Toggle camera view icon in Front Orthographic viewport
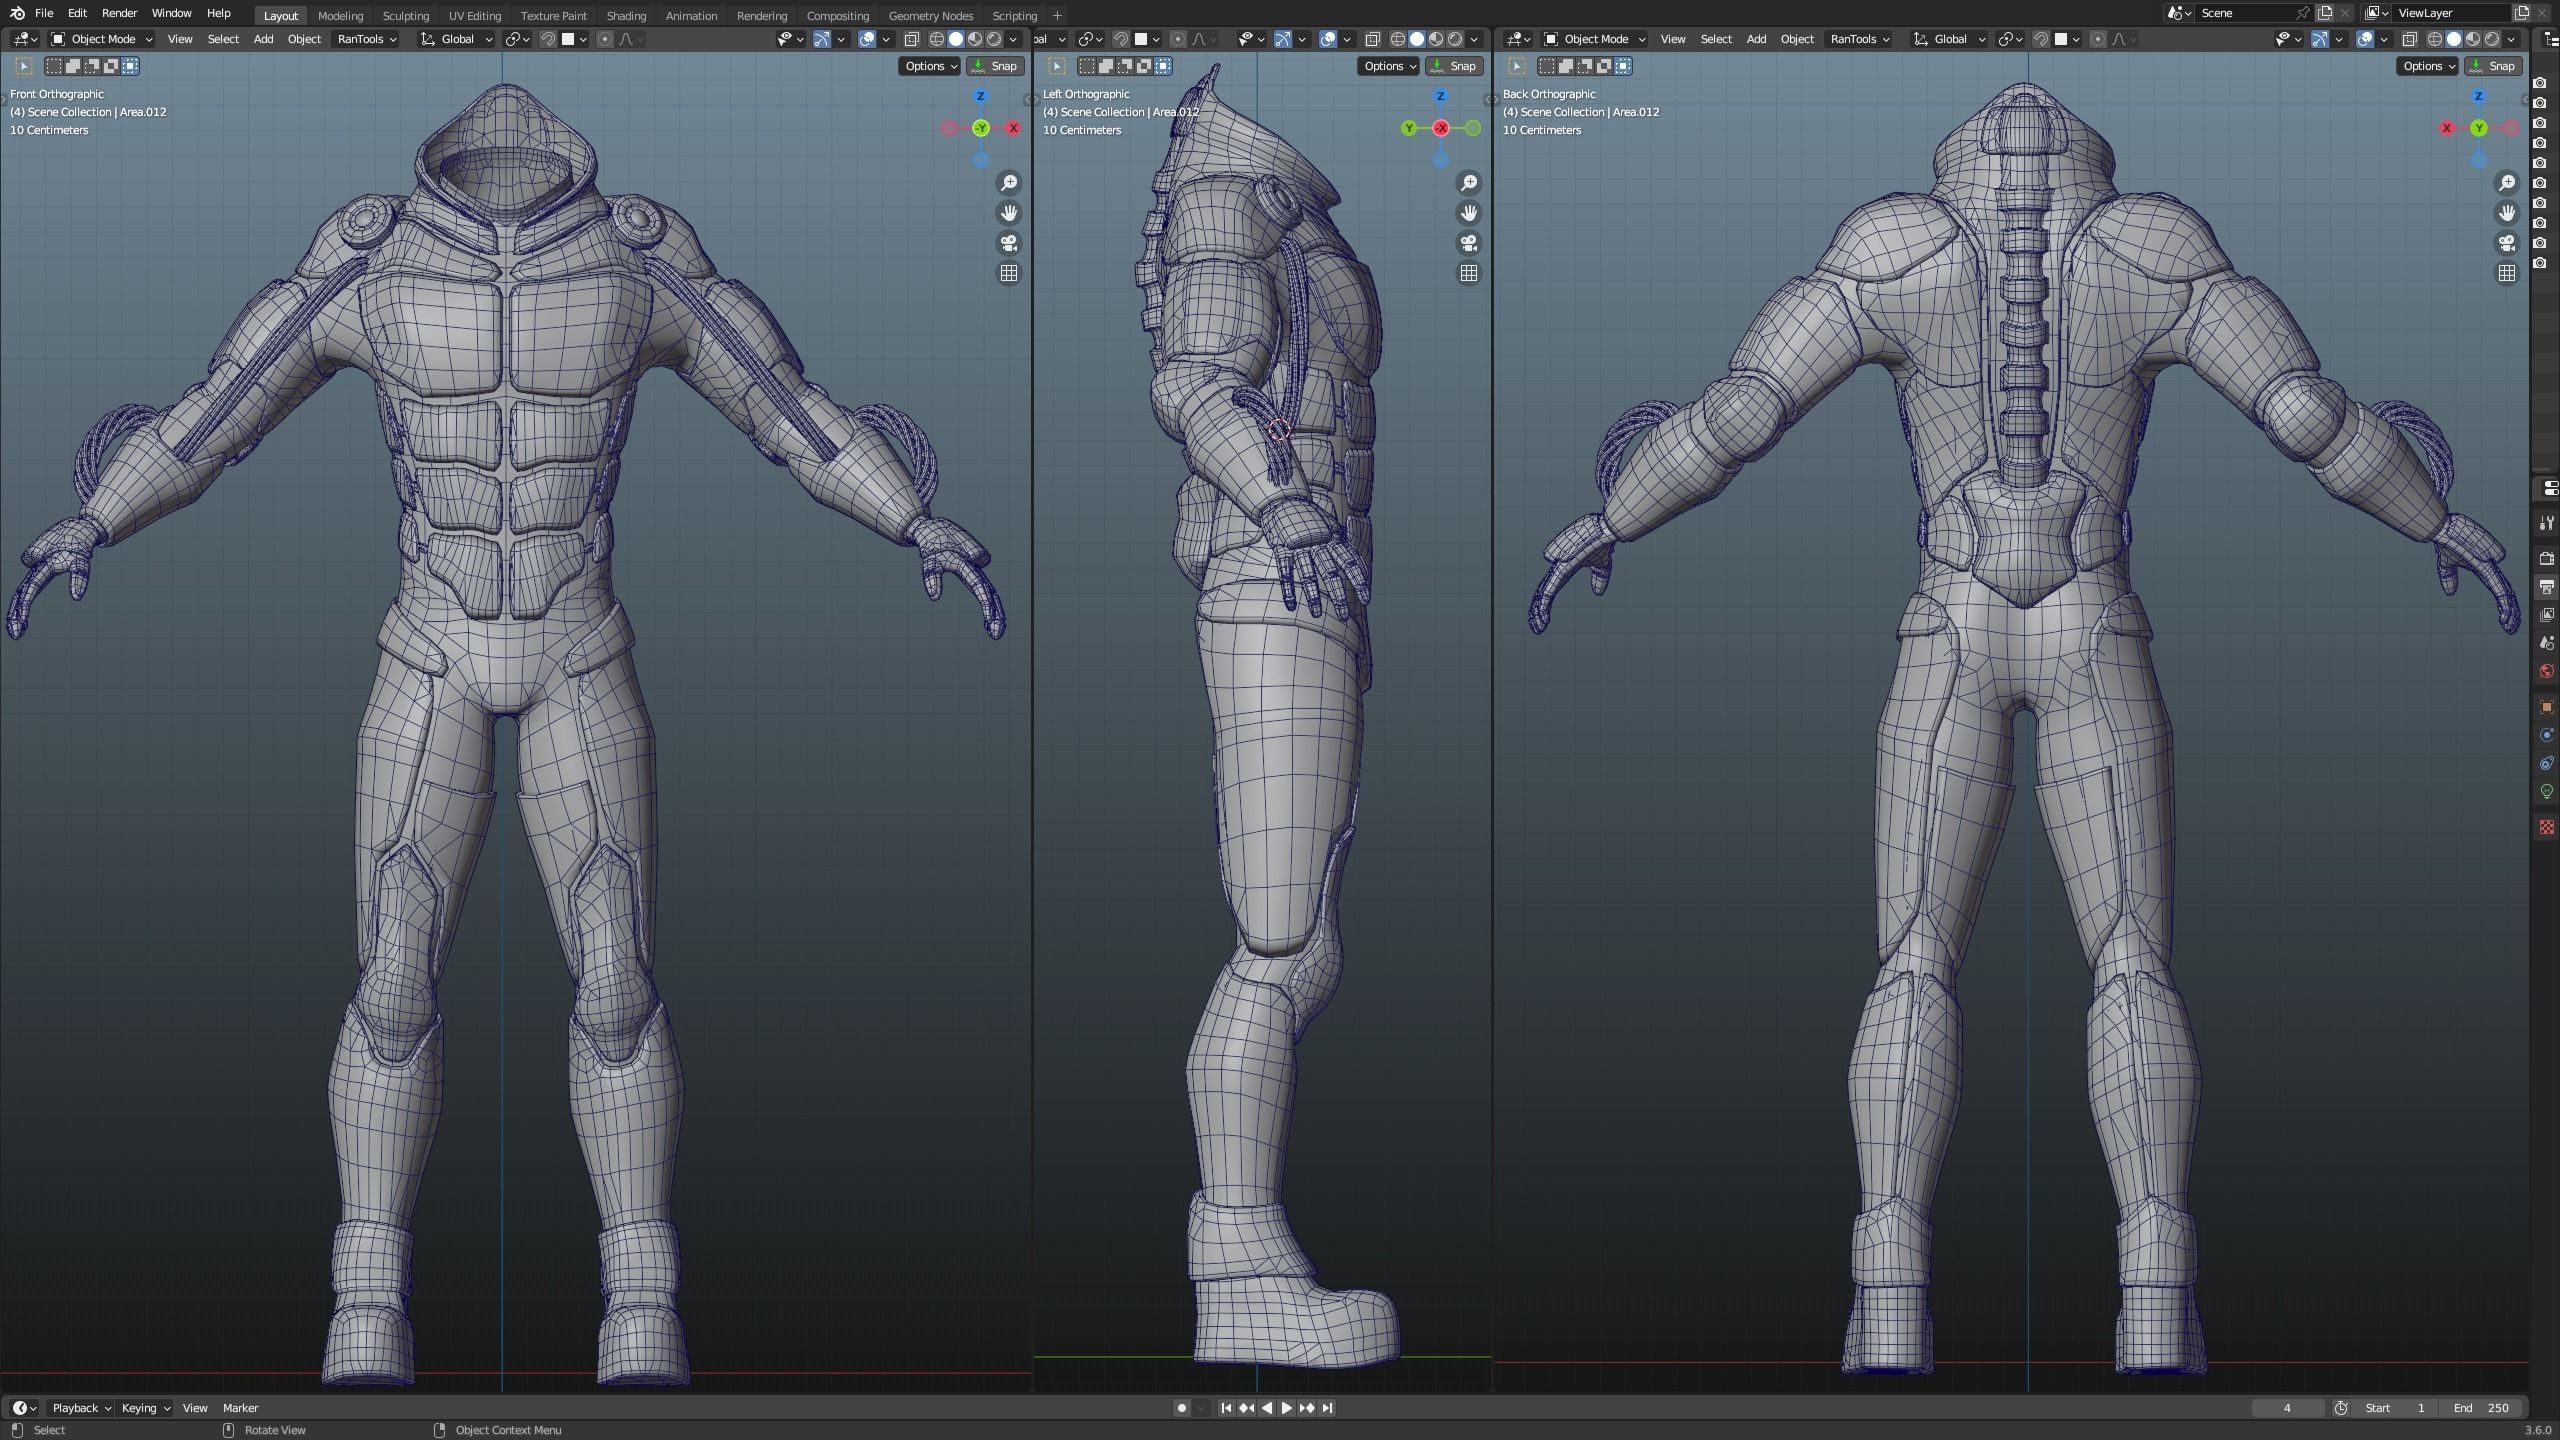Screen dimensions: 2560x1440 tap(1009, 243)
